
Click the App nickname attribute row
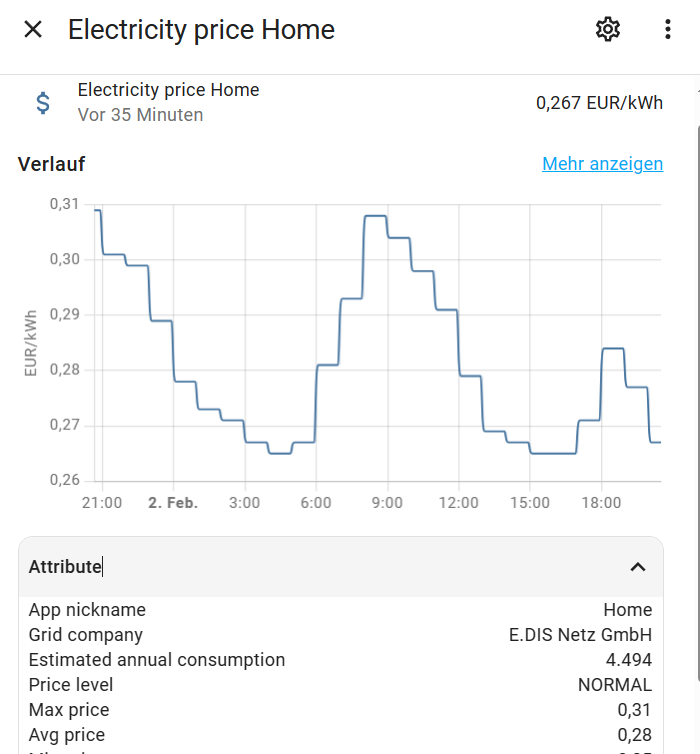pyautogui.click(x=340, y=610)
